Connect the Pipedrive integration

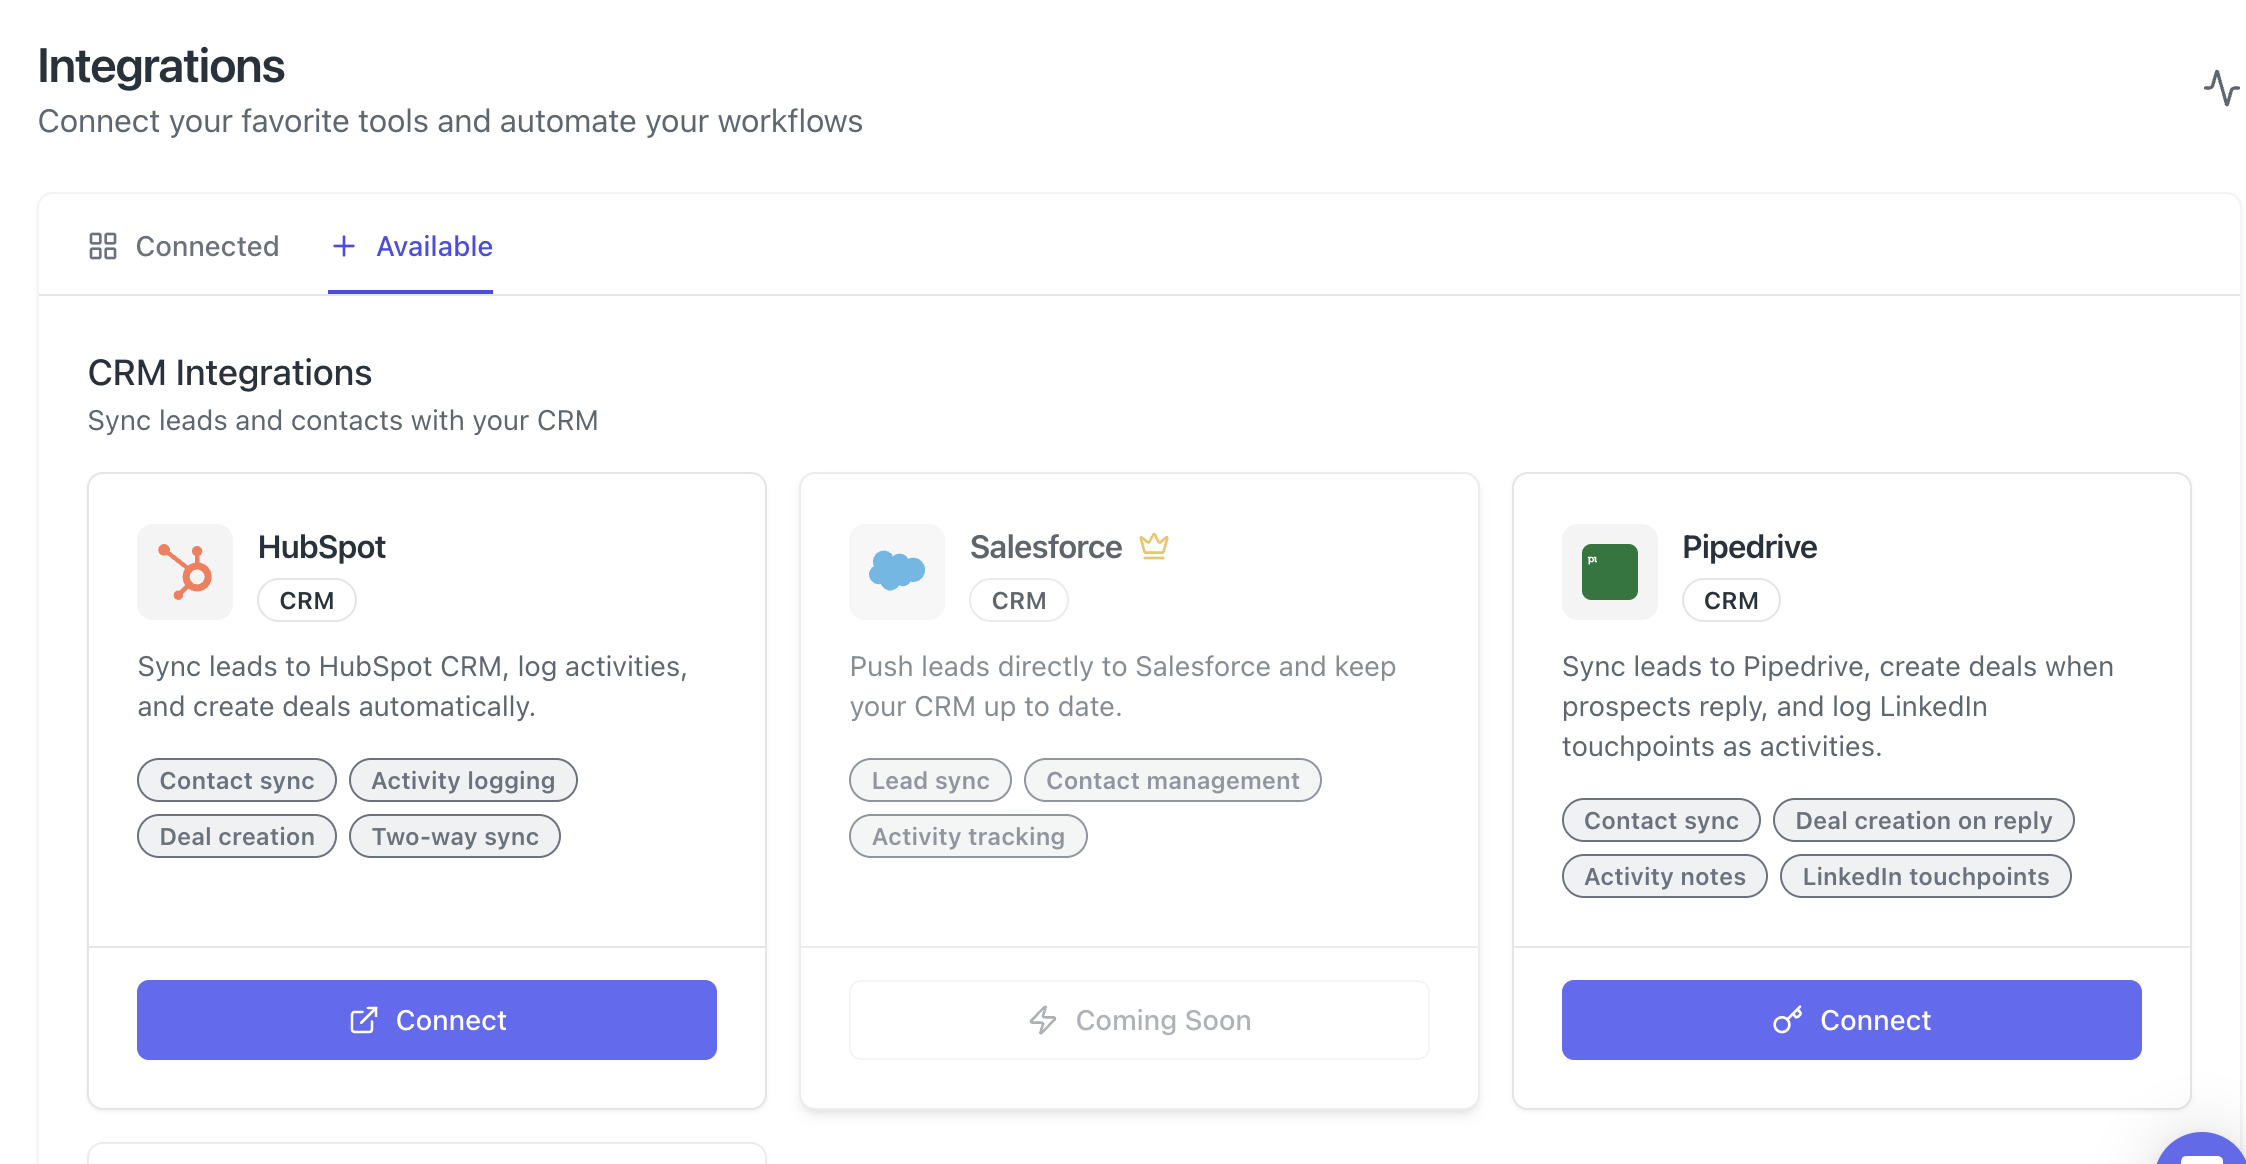(1851, 1020)
